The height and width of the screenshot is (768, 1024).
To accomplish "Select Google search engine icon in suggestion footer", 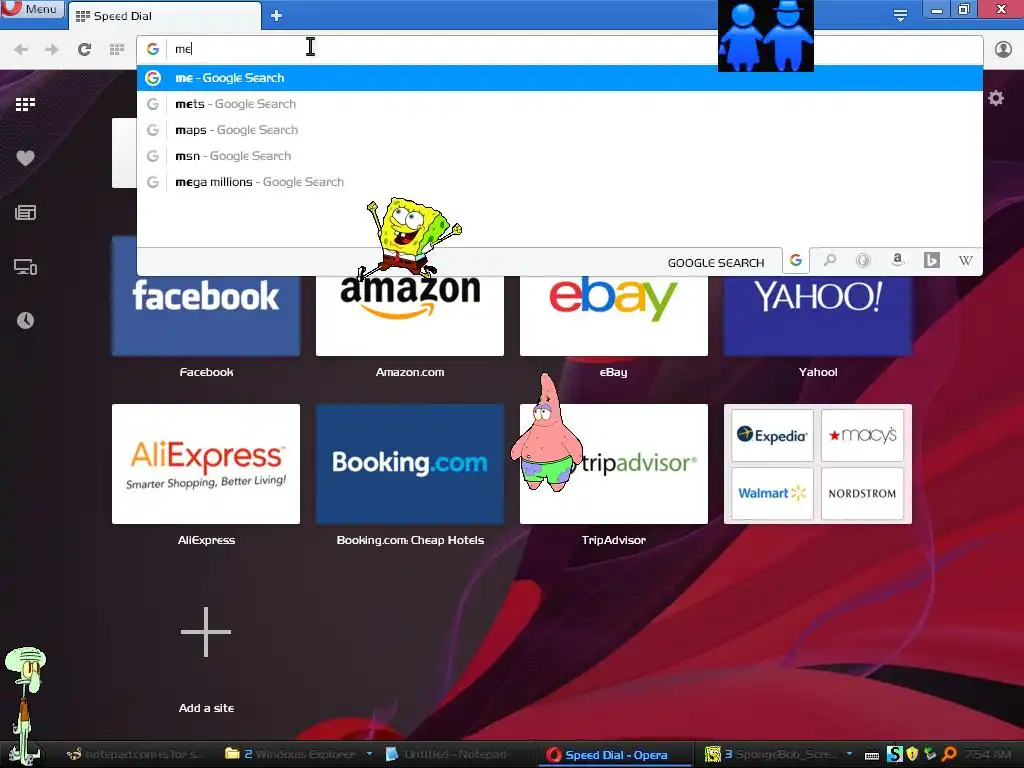I will tap(795, 261).
